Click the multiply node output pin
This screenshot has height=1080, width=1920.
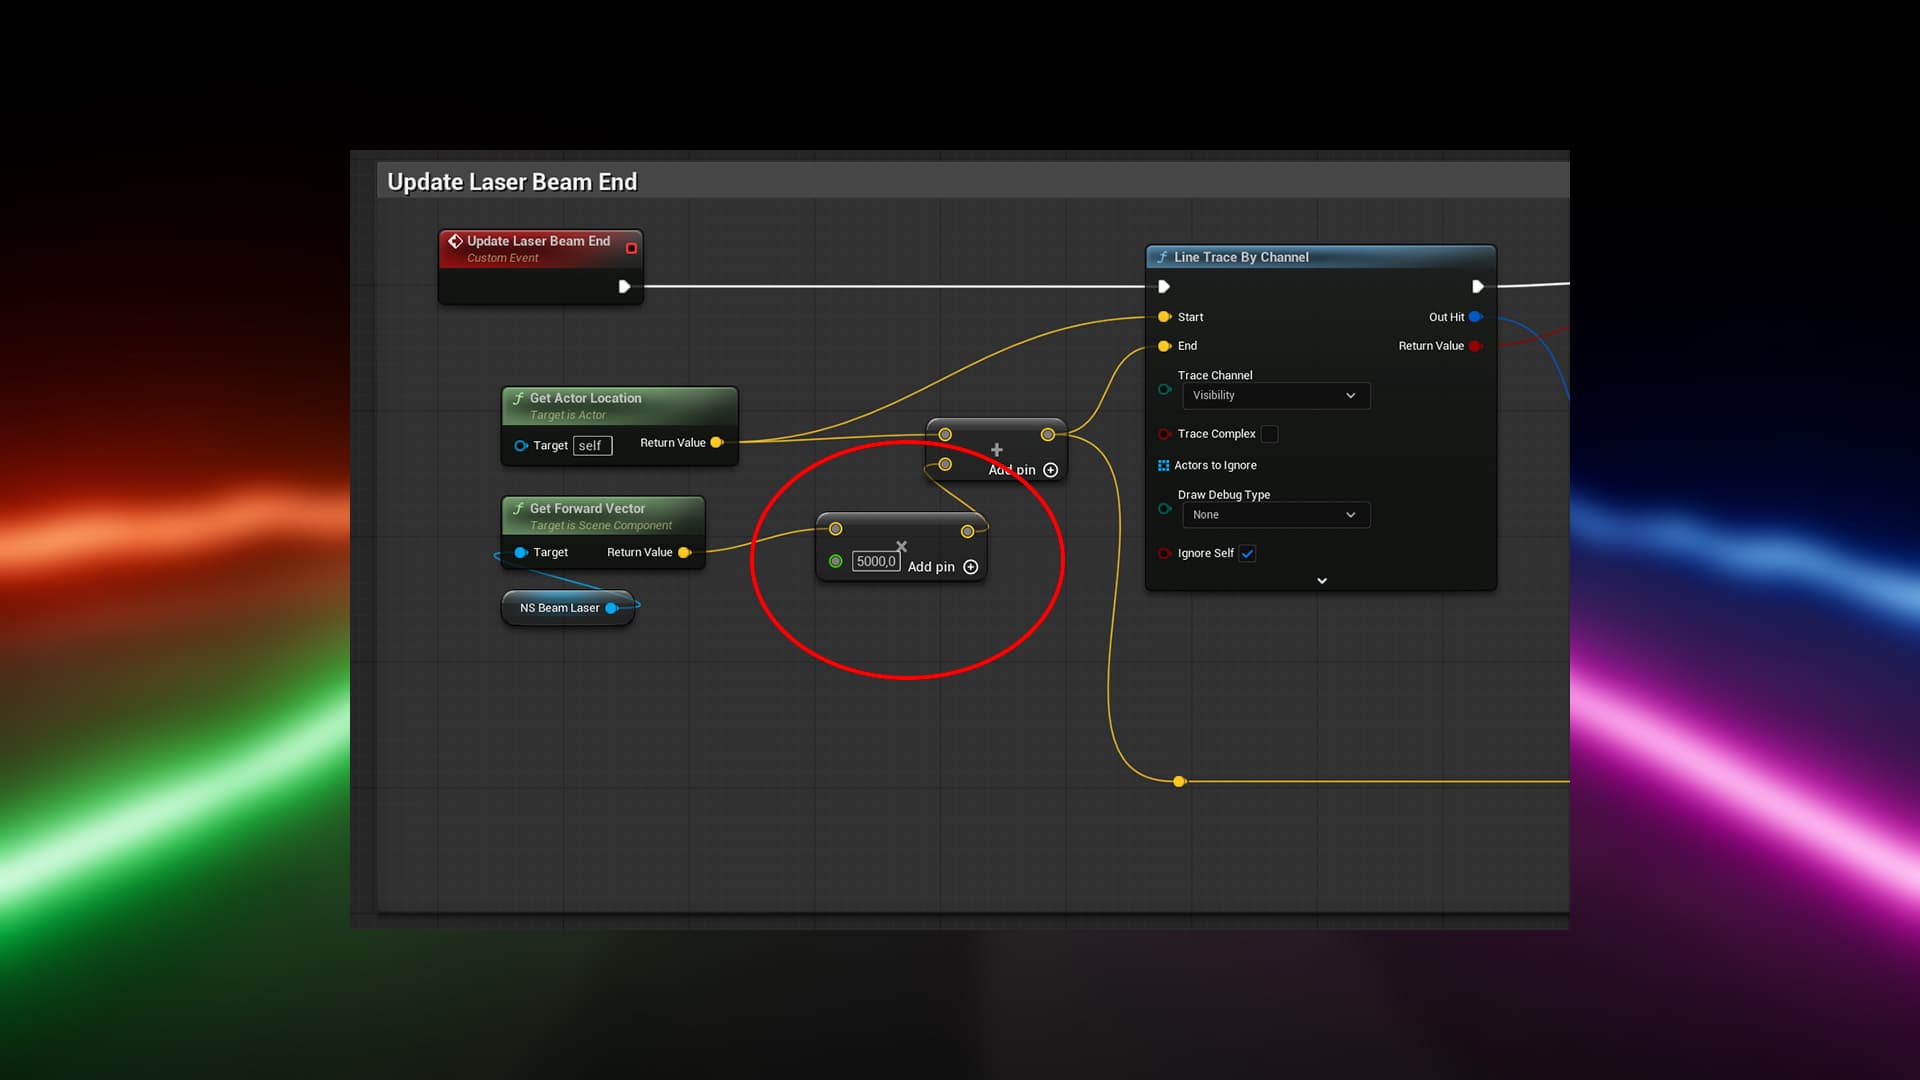pos(967,531)
